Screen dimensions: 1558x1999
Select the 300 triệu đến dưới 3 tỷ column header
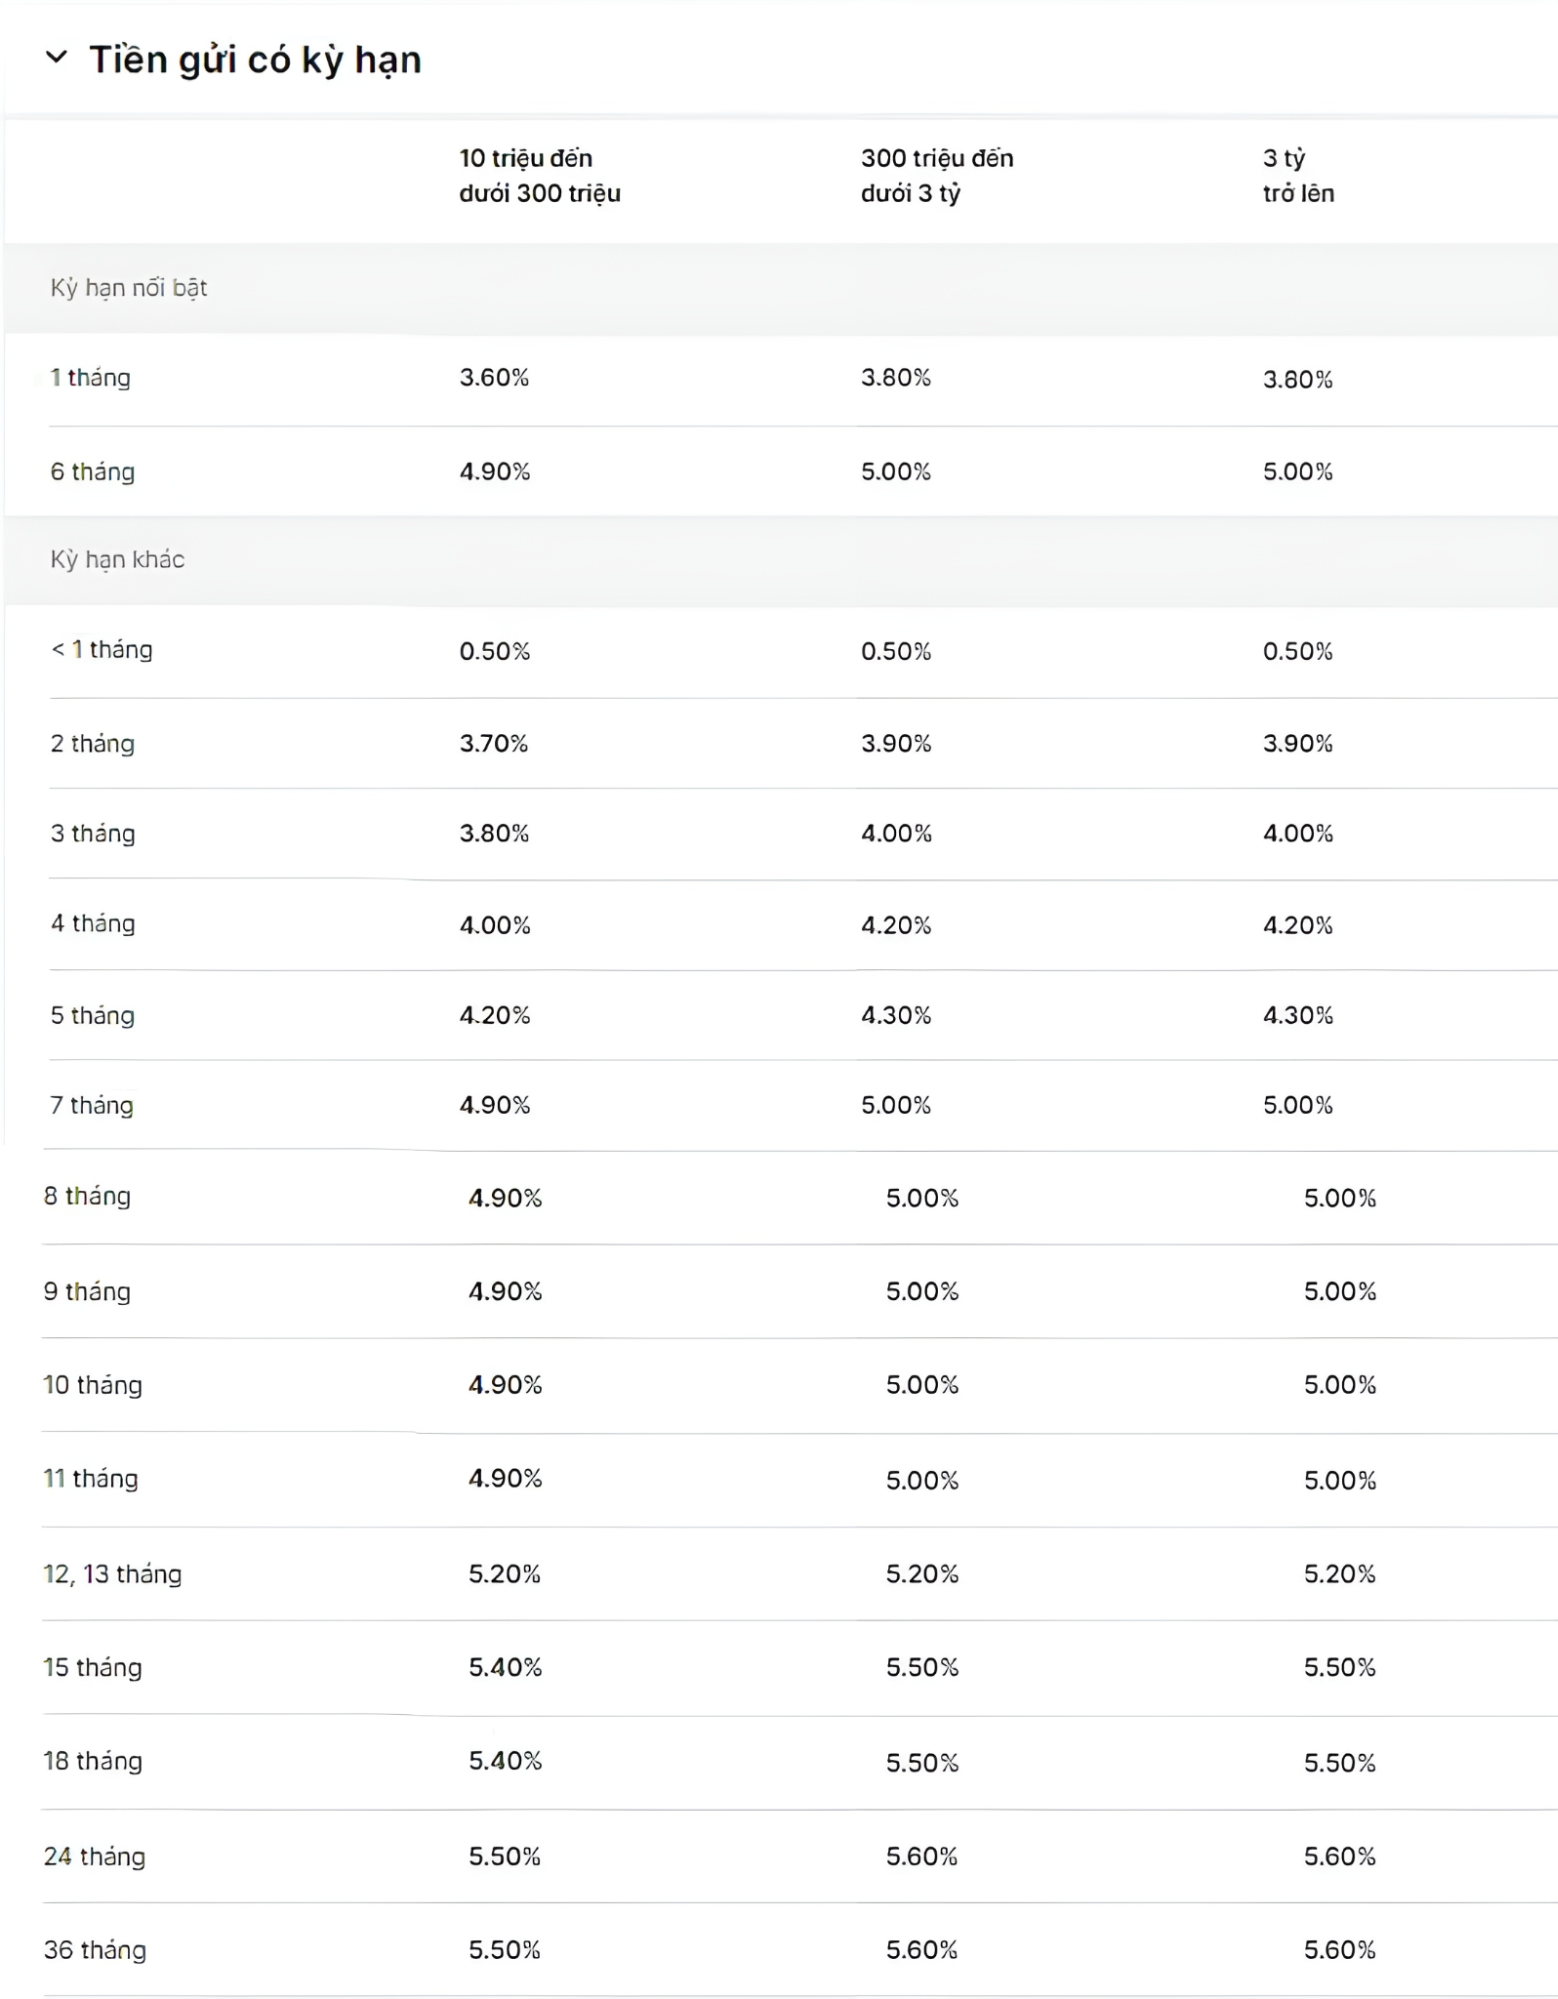click(937, 175)
